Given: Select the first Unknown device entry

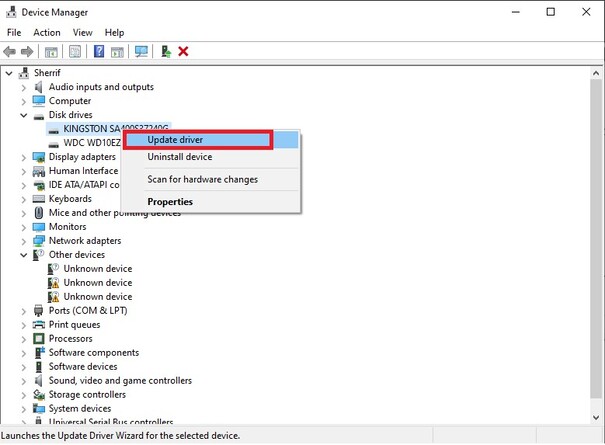Looking at the screenshot, I should [98, 269].
